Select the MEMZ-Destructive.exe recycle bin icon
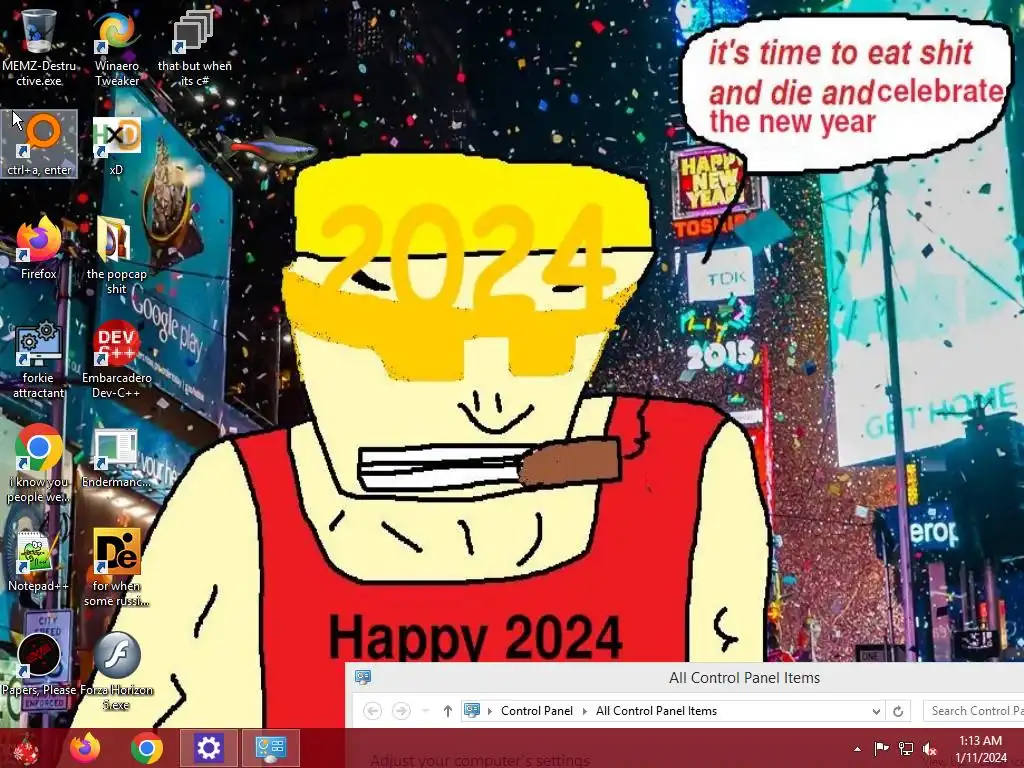 (x=39, y=48)
